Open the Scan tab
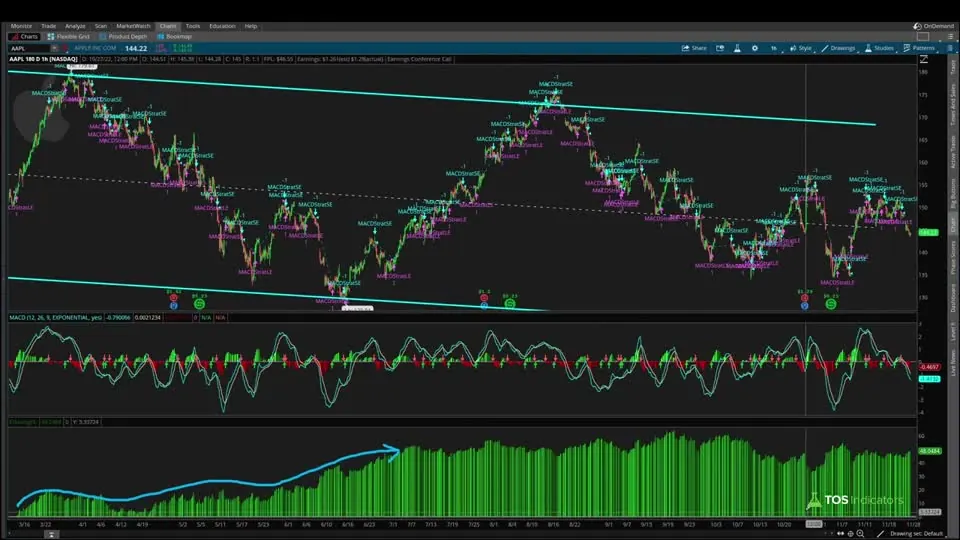960x540 pixels. pyautogui.click(x=100, y=26)
